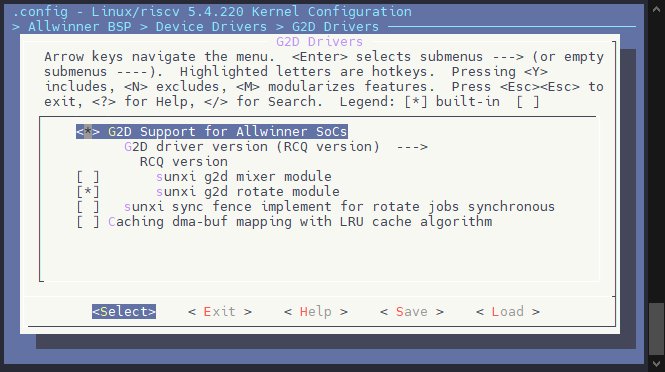Open the Help button
The image size is (665, 372).
tap(316, 311)
